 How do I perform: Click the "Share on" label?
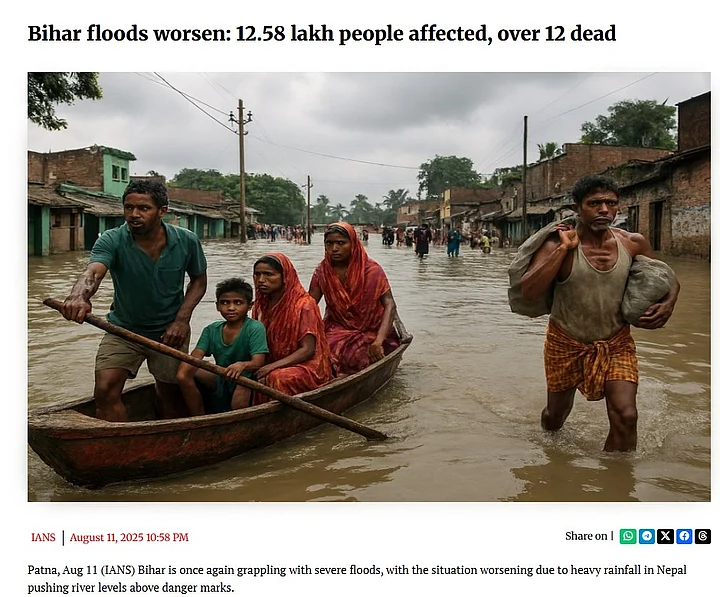point(586,536)
